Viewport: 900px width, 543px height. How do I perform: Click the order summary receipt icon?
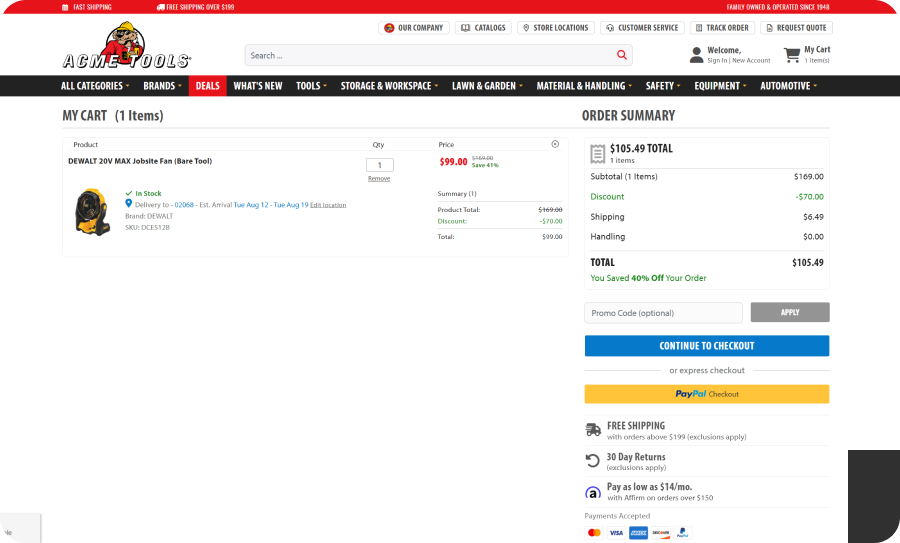click(598, 154)
